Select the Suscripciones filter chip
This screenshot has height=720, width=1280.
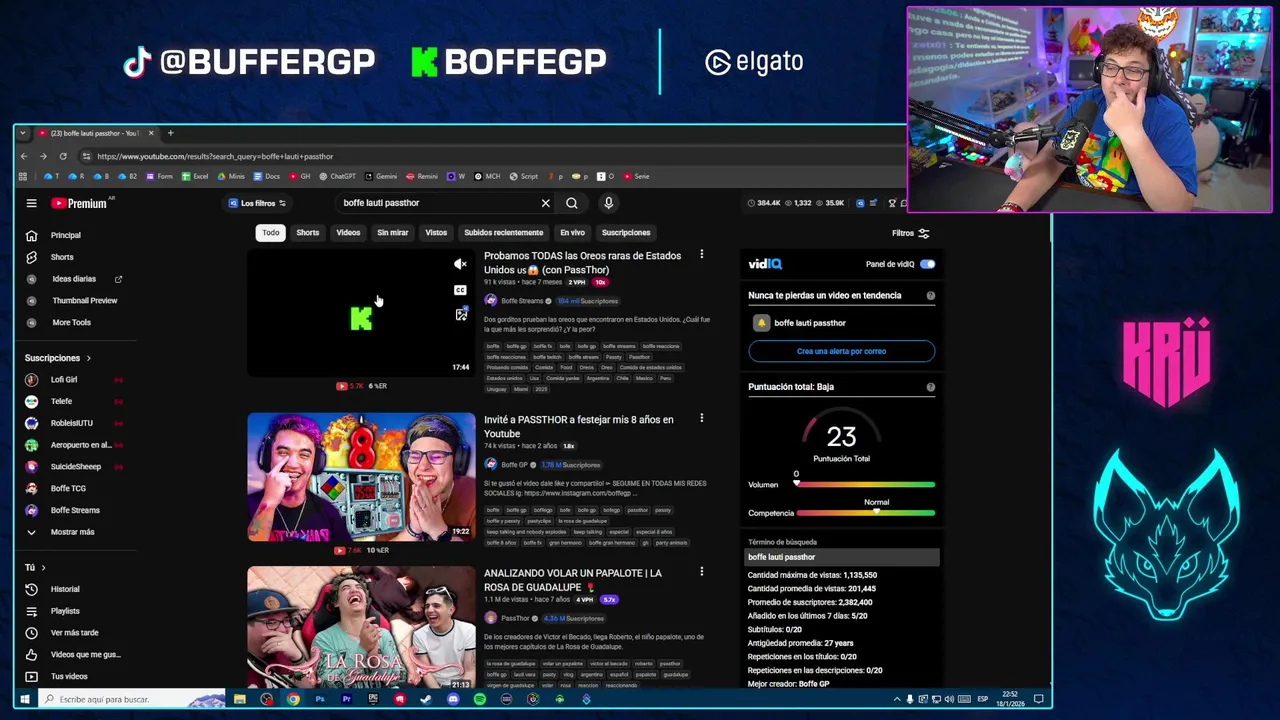coord(626,233)
